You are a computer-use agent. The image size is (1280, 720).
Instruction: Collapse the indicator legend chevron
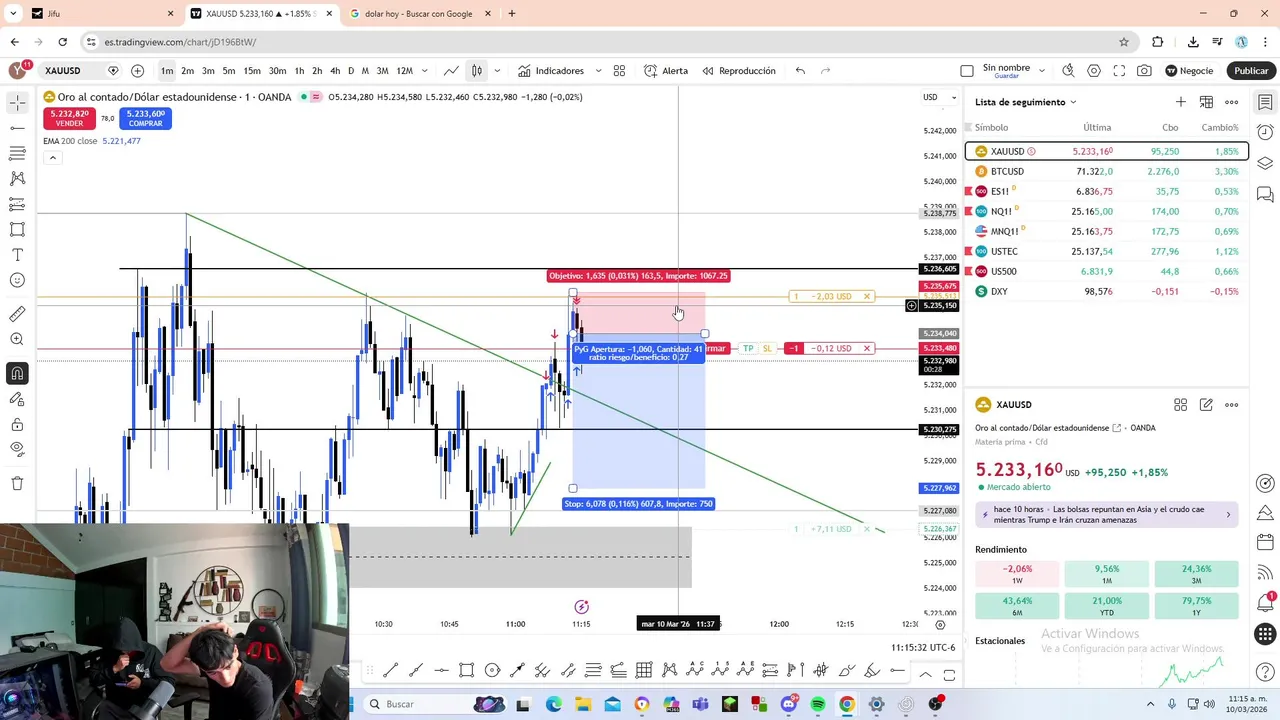tap(52, 158)
